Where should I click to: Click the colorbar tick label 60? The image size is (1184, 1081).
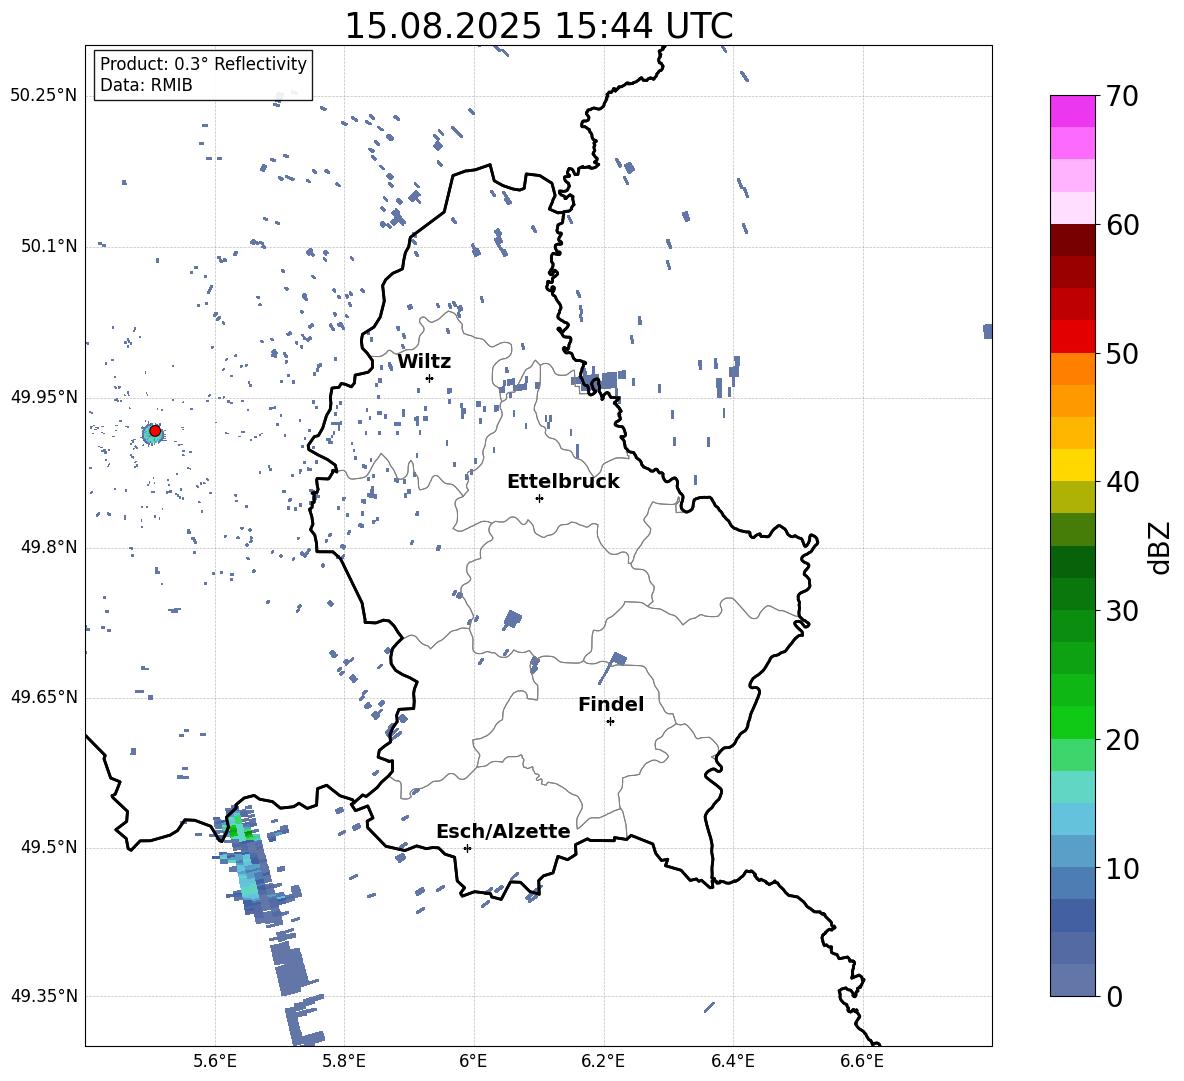coord(1122,225)
